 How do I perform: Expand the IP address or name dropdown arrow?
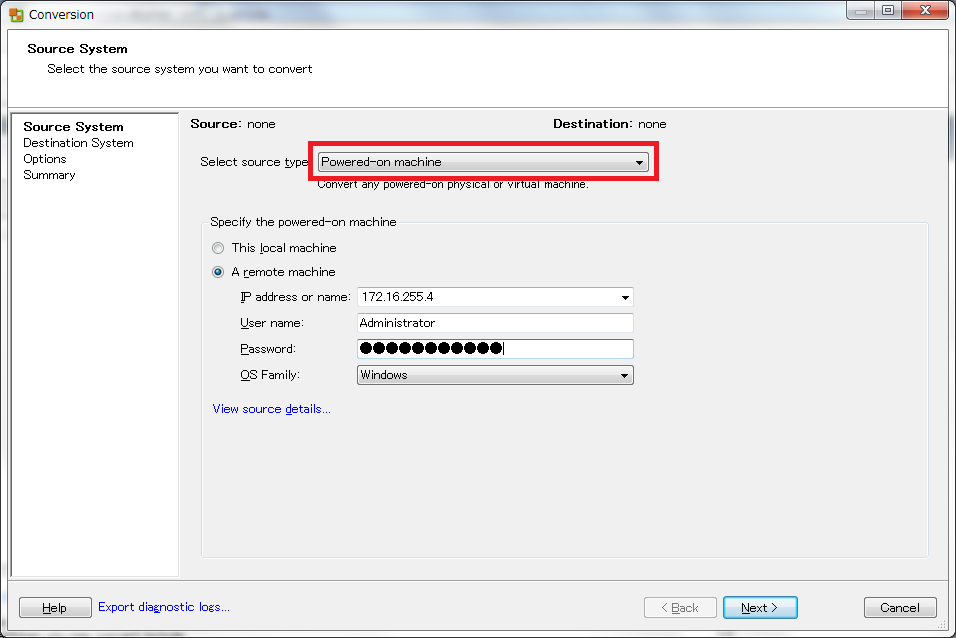click(625, 298)
